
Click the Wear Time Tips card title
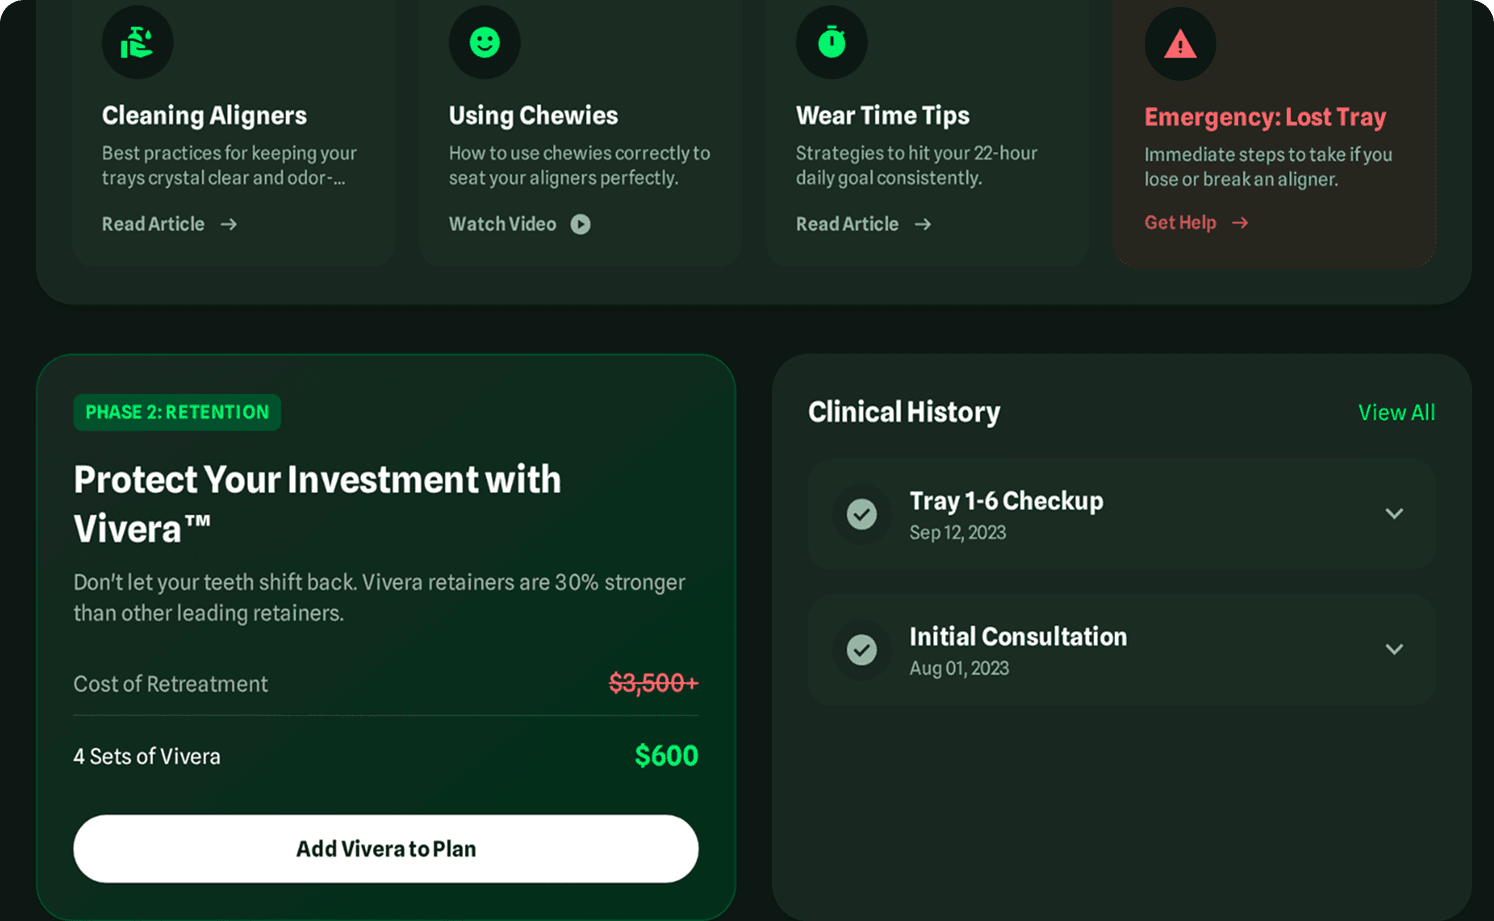[882, 116]
